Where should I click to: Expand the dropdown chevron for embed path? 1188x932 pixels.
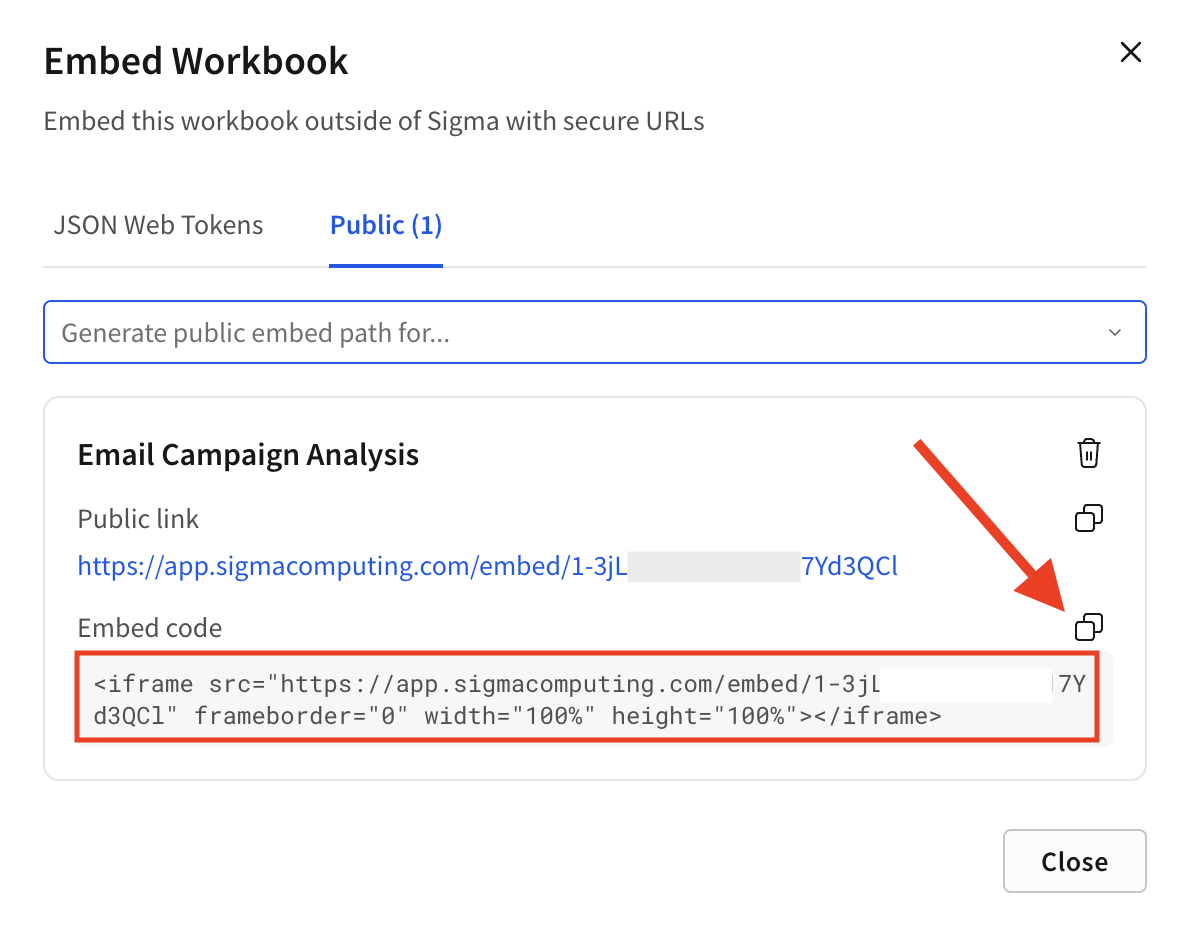1115,333
